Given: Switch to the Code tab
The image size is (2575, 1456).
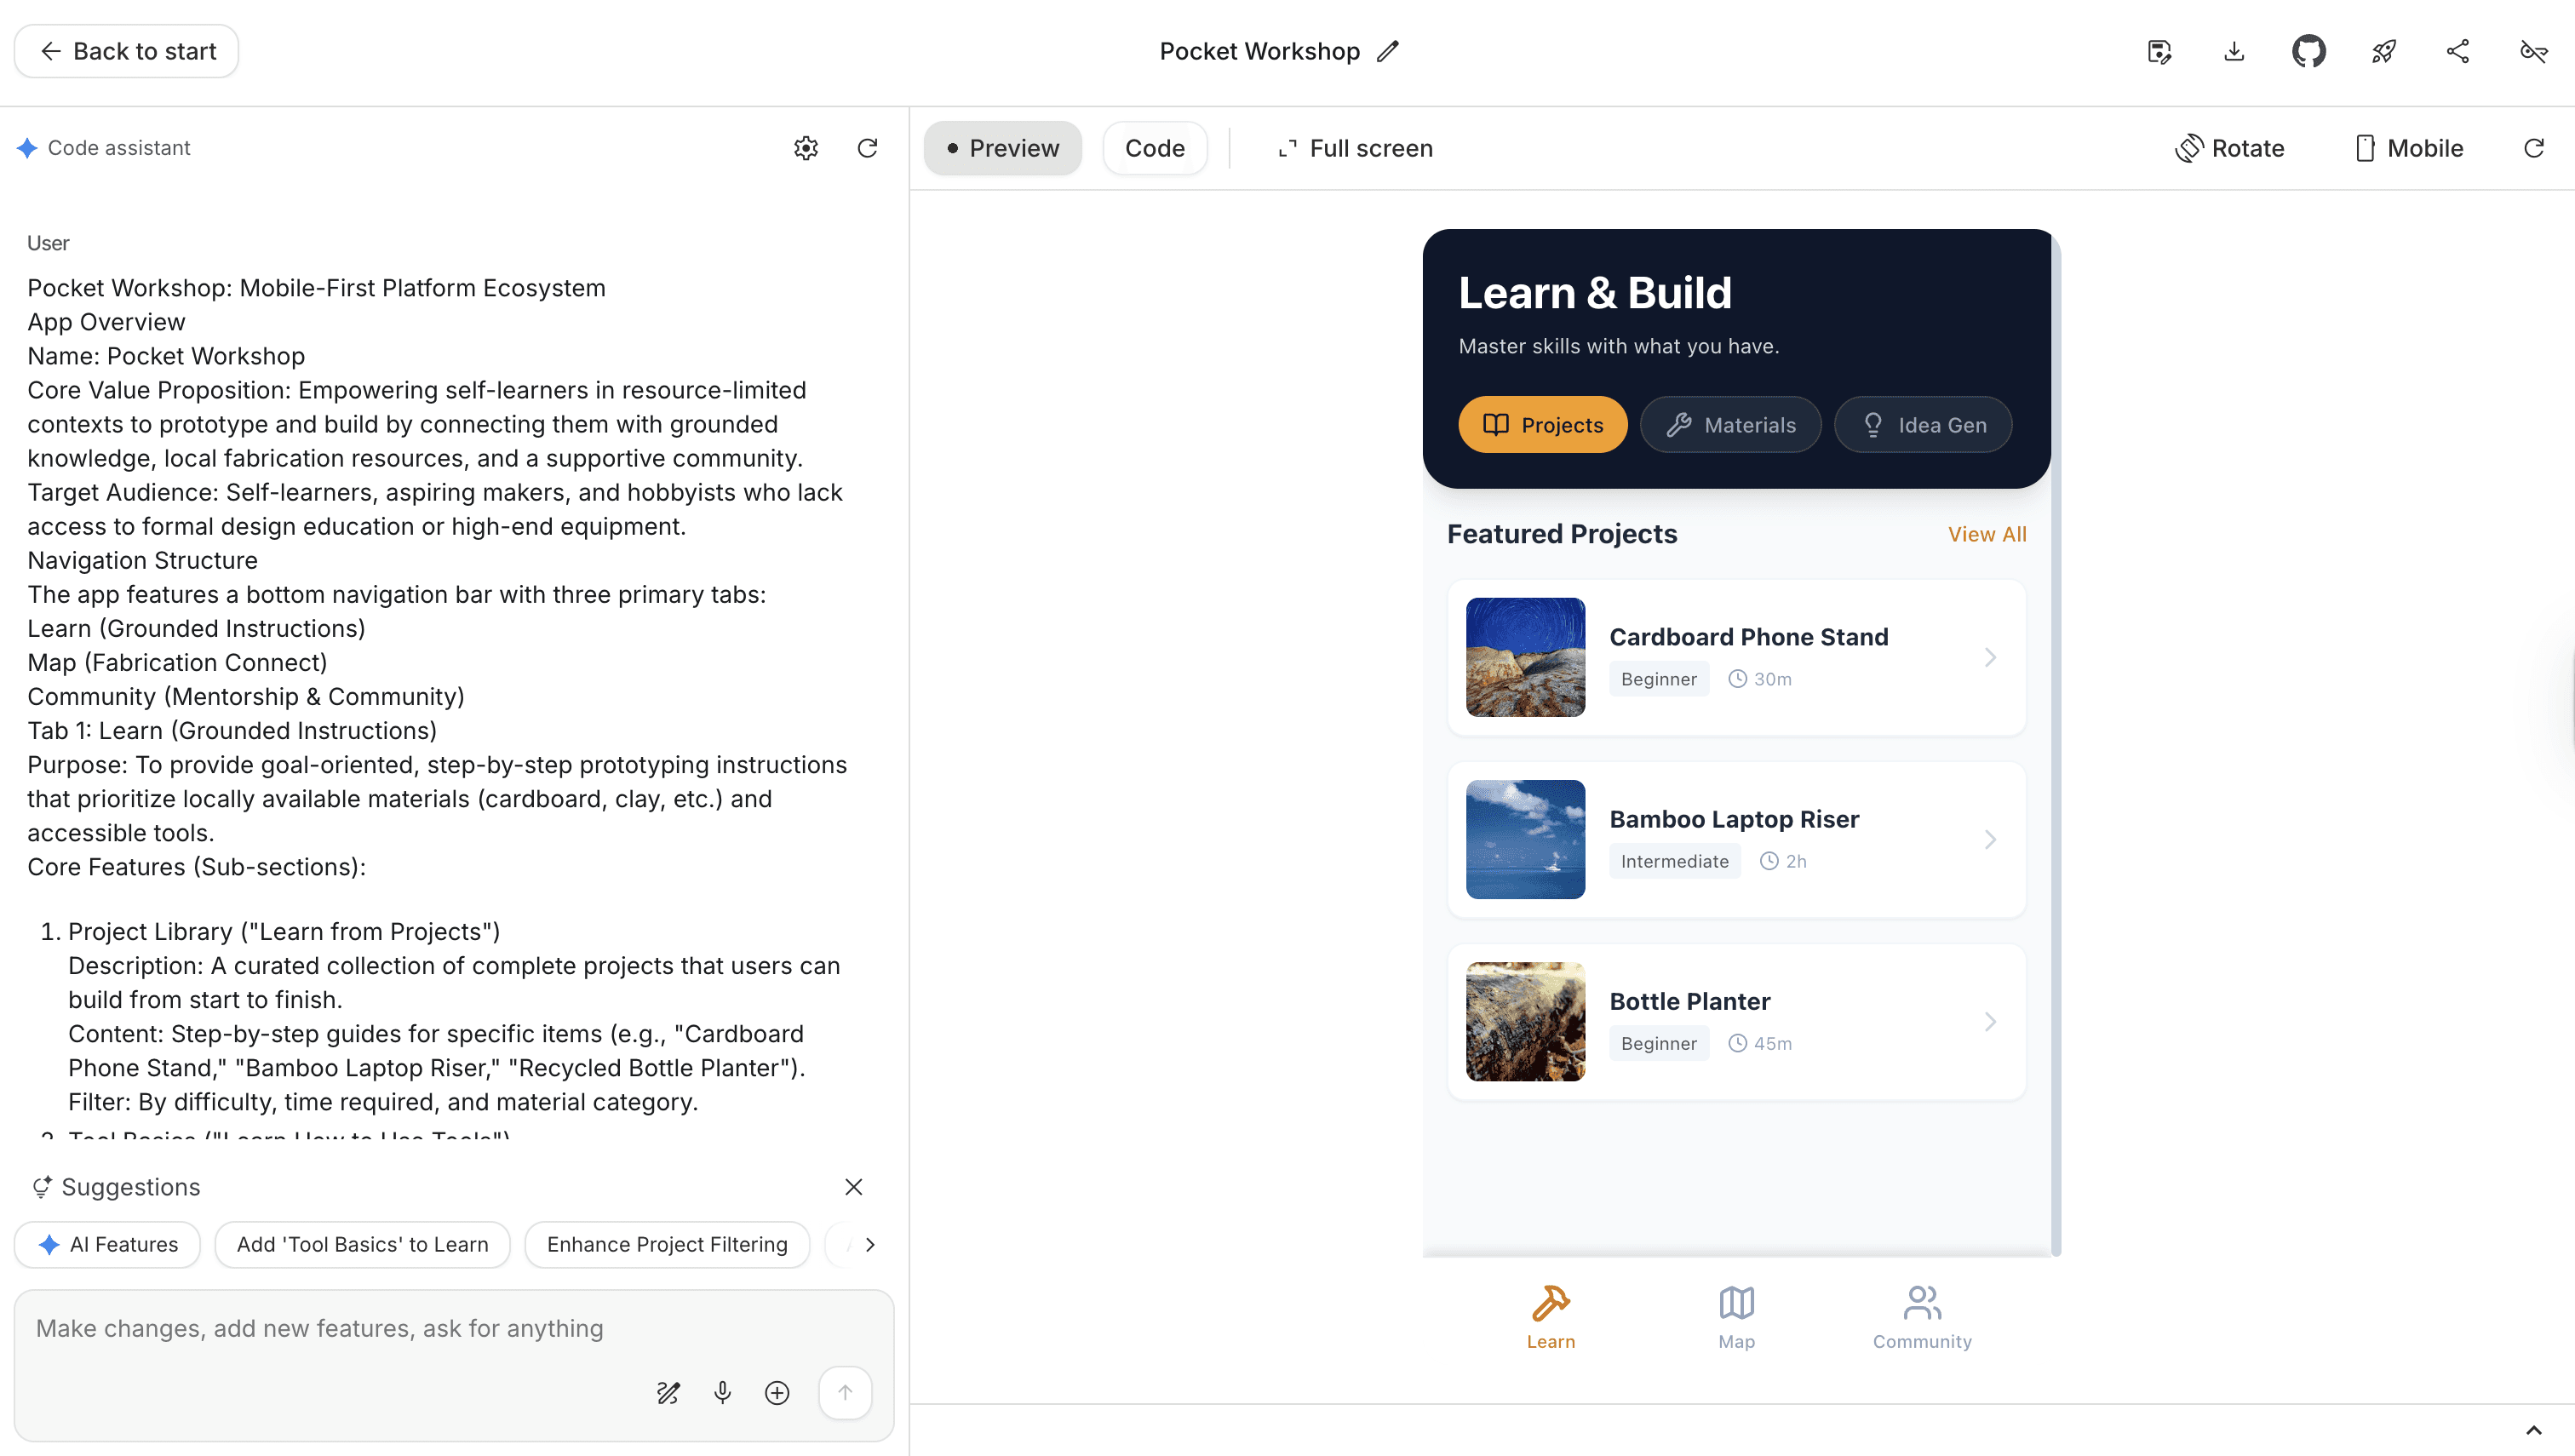Looking at the screenshot, I should click(1154, 148).
